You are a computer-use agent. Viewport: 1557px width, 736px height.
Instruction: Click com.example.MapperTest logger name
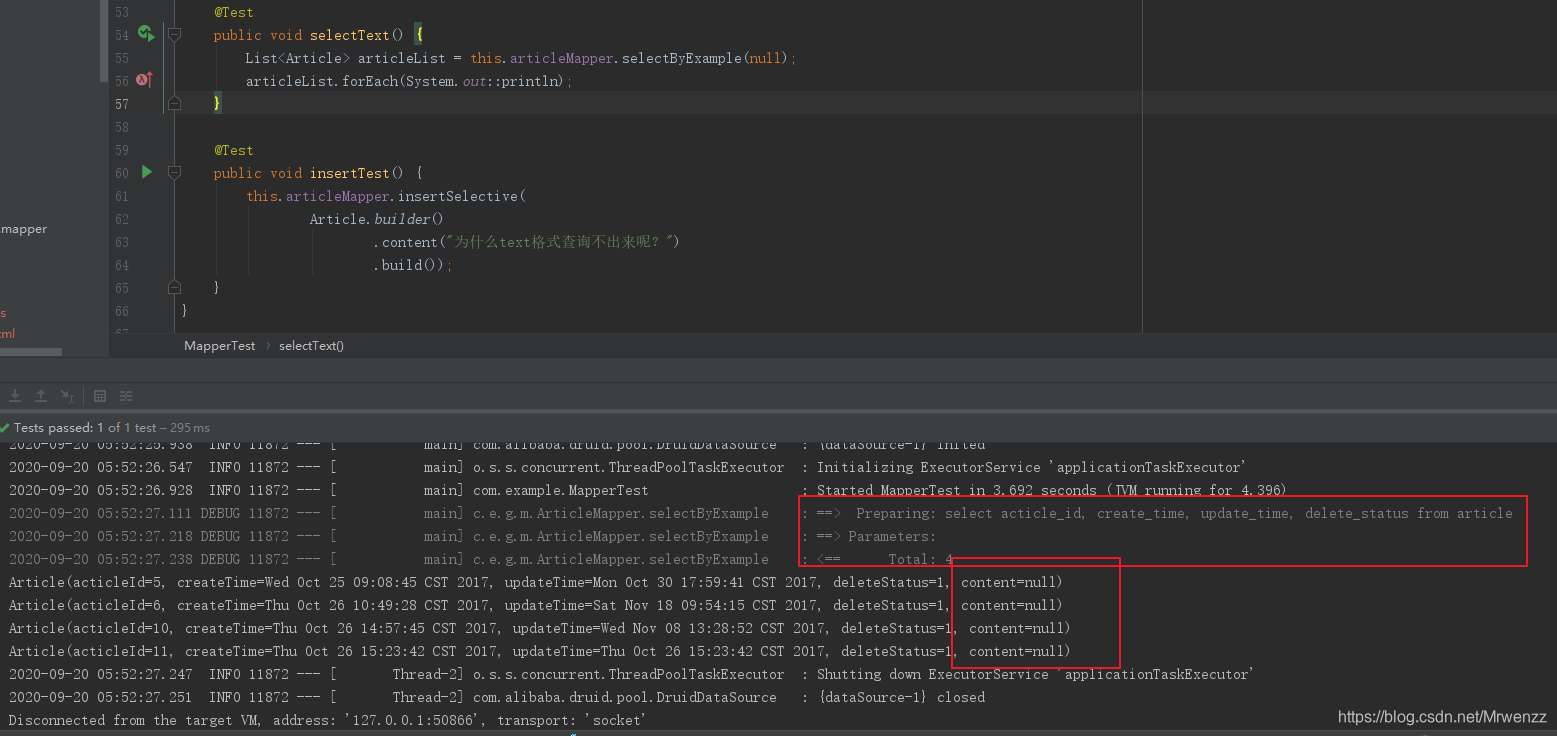560,490
